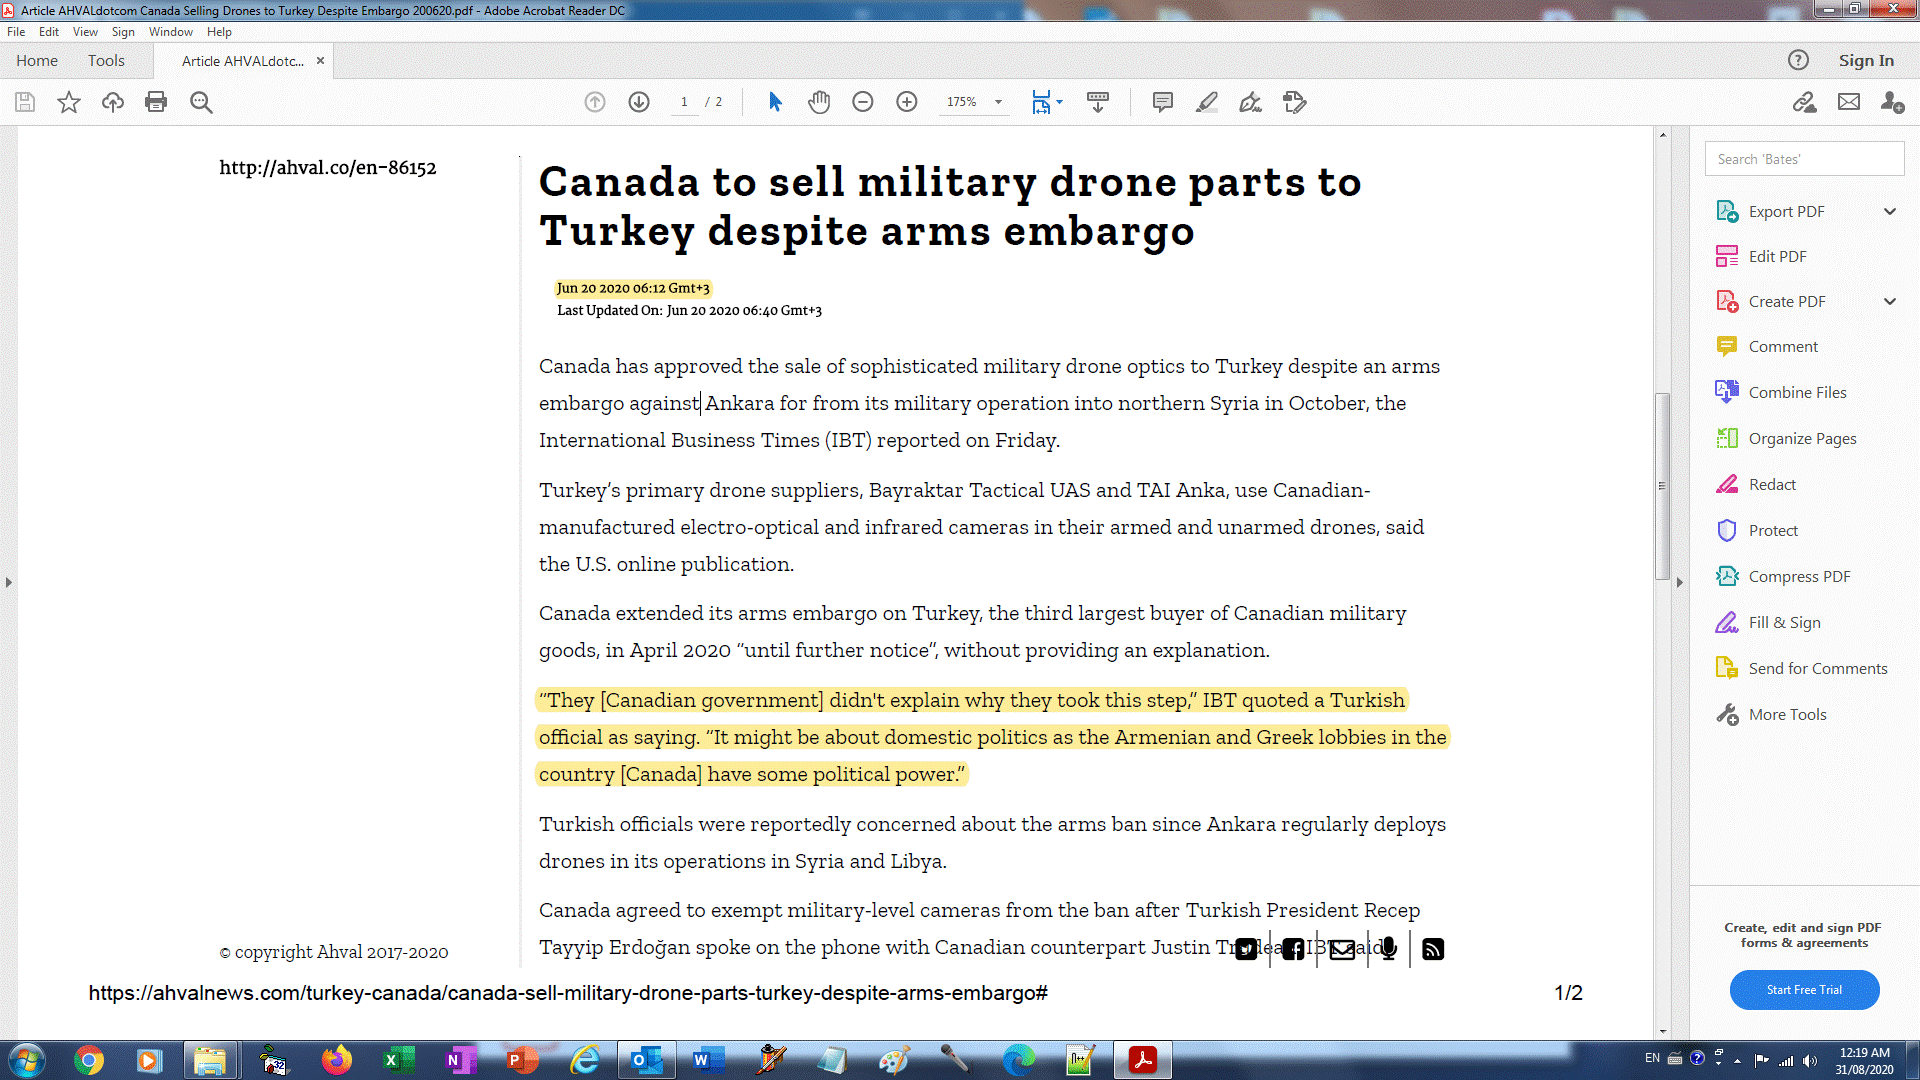The width and height of the screenshot is (1920, 1080).
Task: Click the scrolling mode toolbar icon
Action: pyautogui.click(x=1098, y=102)
